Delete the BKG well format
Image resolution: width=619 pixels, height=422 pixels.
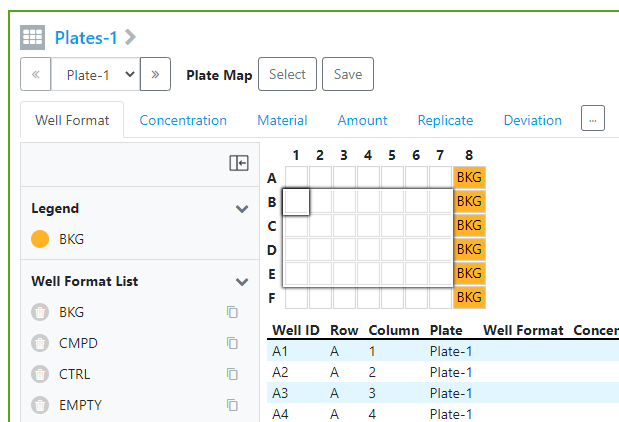[40, 312]
